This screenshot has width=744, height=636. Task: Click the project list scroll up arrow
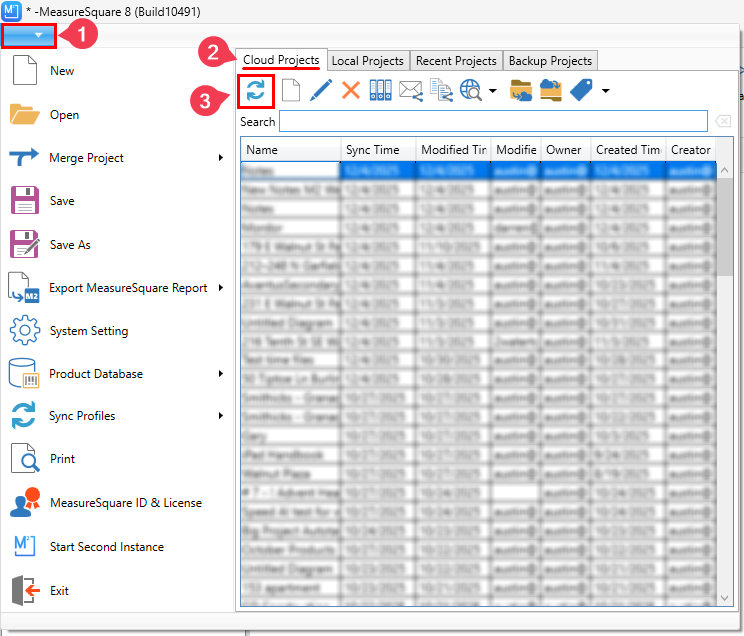click(724, 170)
